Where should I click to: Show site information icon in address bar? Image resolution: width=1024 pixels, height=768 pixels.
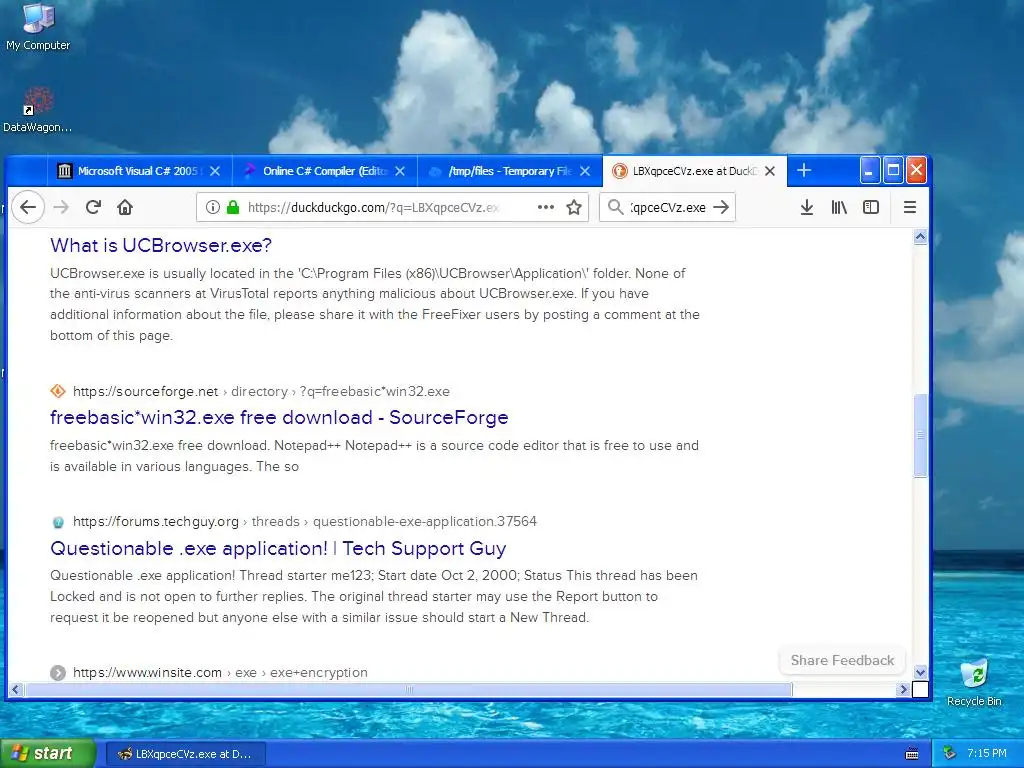pyautogui.click(x=212, y=208)
